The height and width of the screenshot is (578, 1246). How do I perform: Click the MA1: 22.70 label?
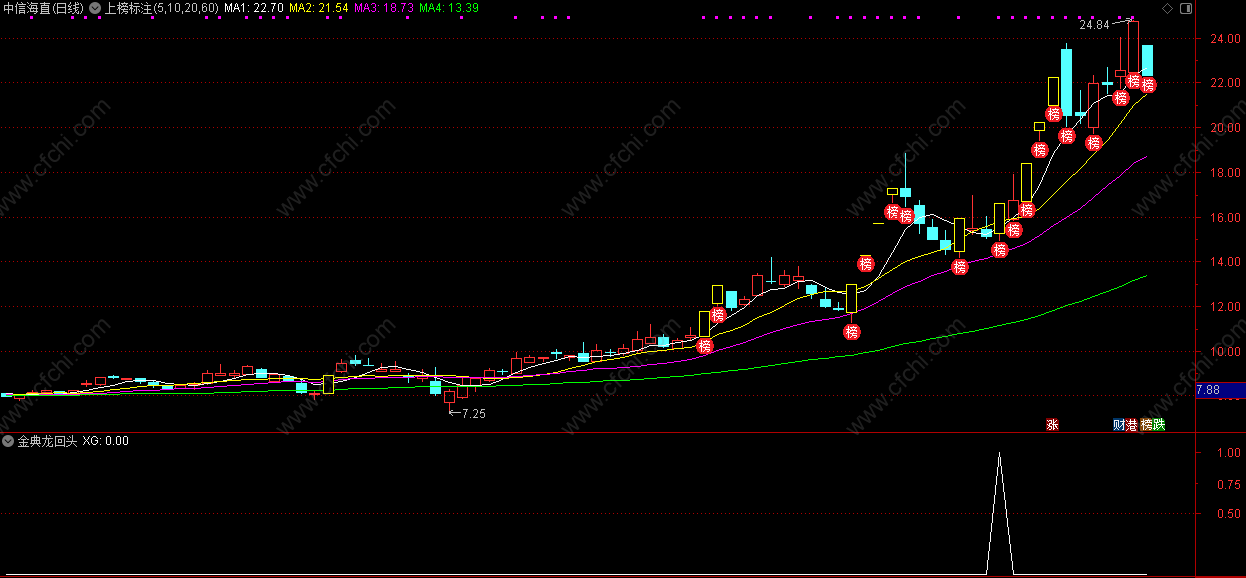[x=252, y=8]
